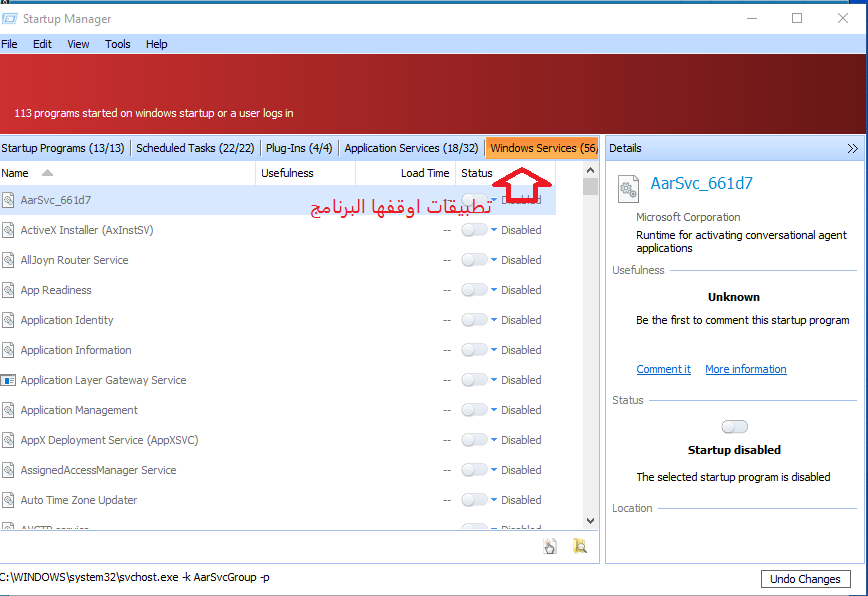The image size is (868, 596).
Task: Toggle the Application Management switch
Action: pyautogui.click(x=474, y=410)
